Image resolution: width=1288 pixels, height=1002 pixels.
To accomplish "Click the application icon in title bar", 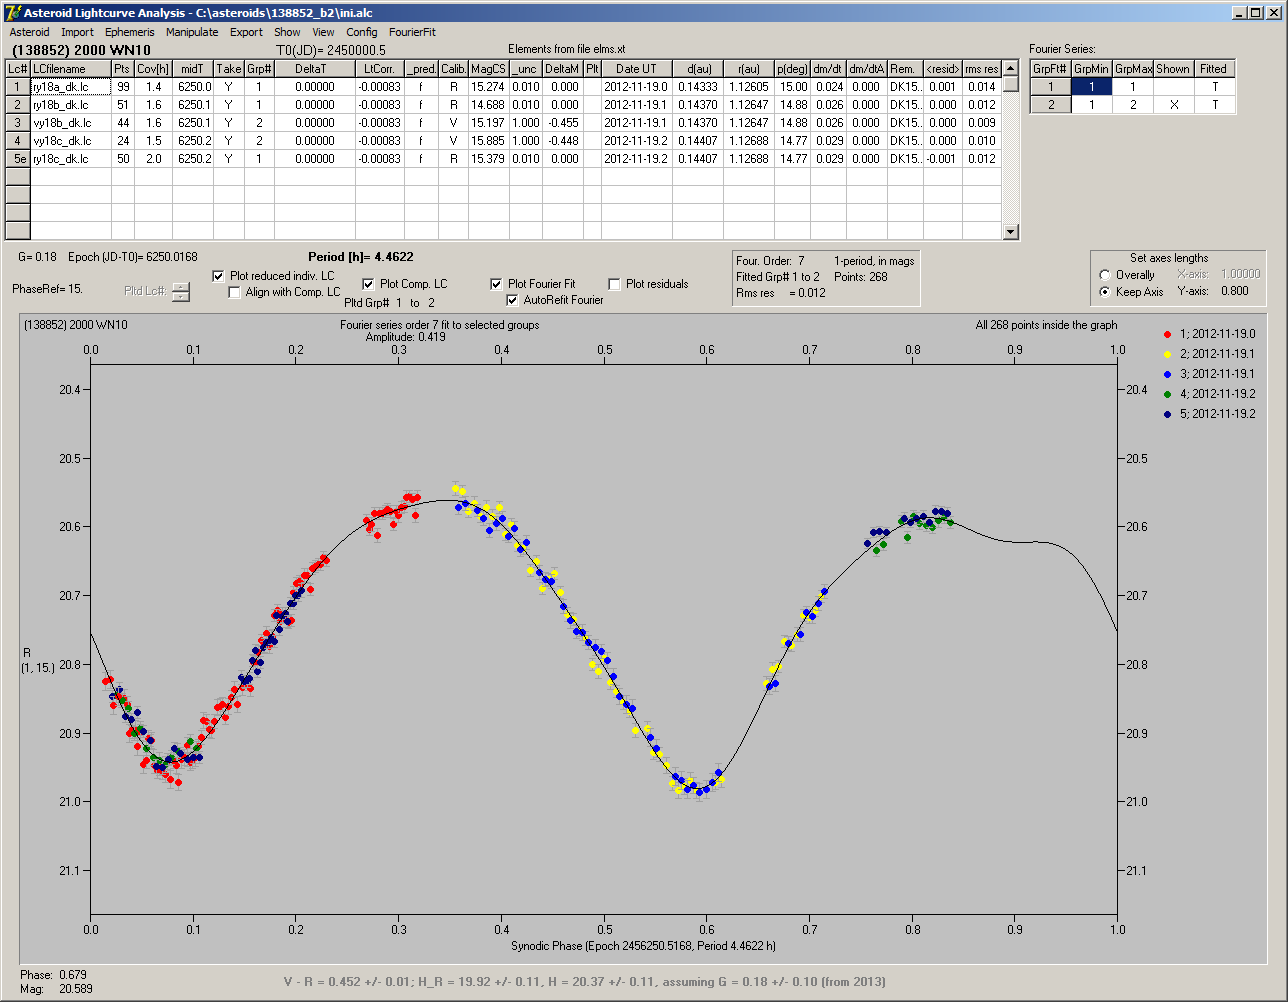I will 12,12.
